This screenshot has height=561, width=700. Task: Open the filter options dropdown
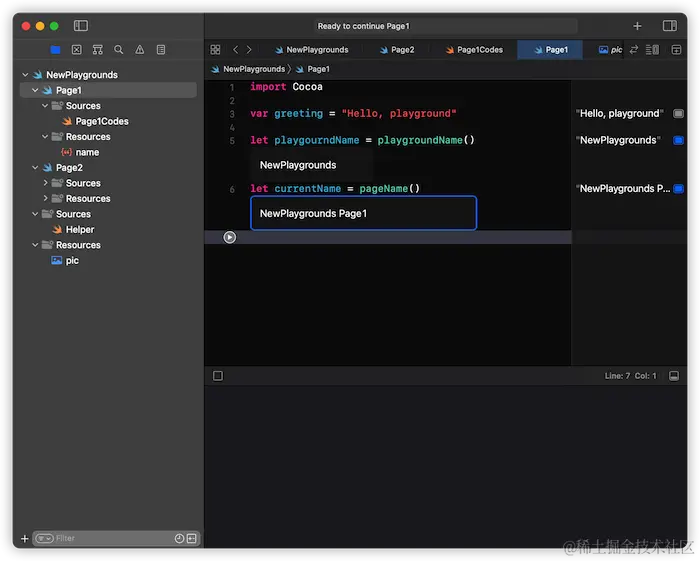pos(44,539)
